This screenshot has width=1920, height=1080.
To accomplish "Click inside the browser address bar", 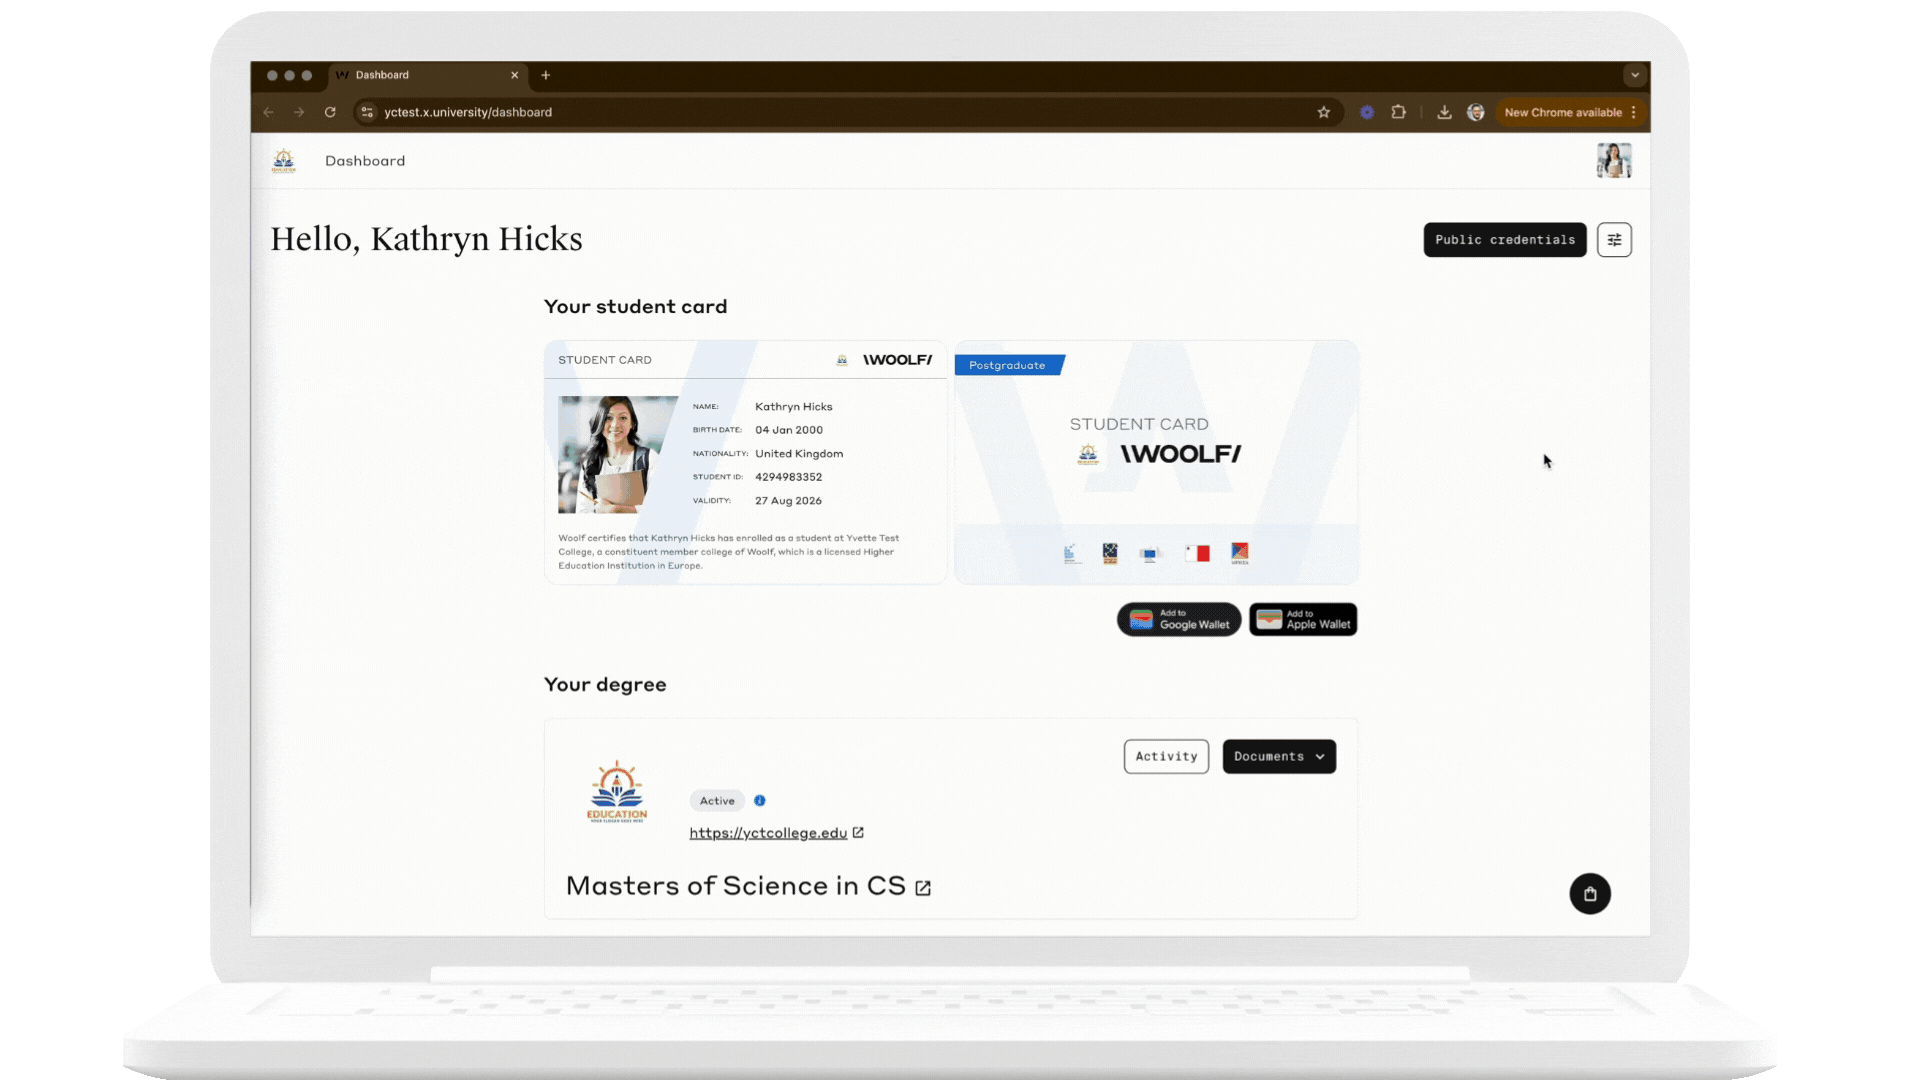I will [x=600, y=112].
